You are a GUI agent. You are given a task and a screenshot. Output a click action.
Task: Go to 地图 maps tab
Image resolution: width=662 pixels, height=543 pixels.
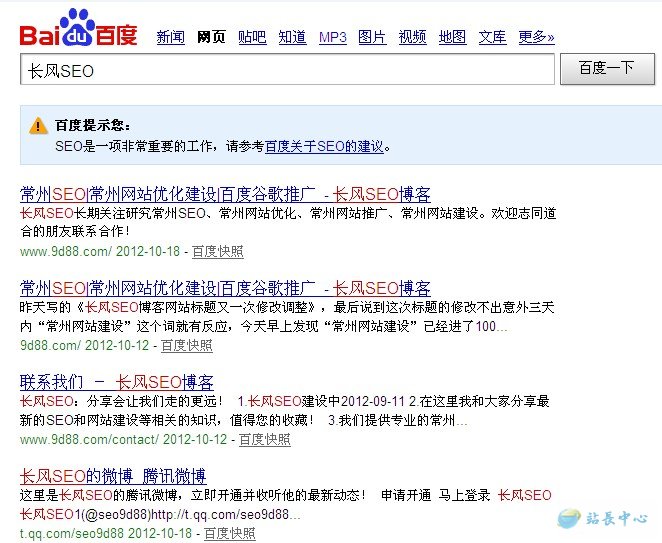452,37
